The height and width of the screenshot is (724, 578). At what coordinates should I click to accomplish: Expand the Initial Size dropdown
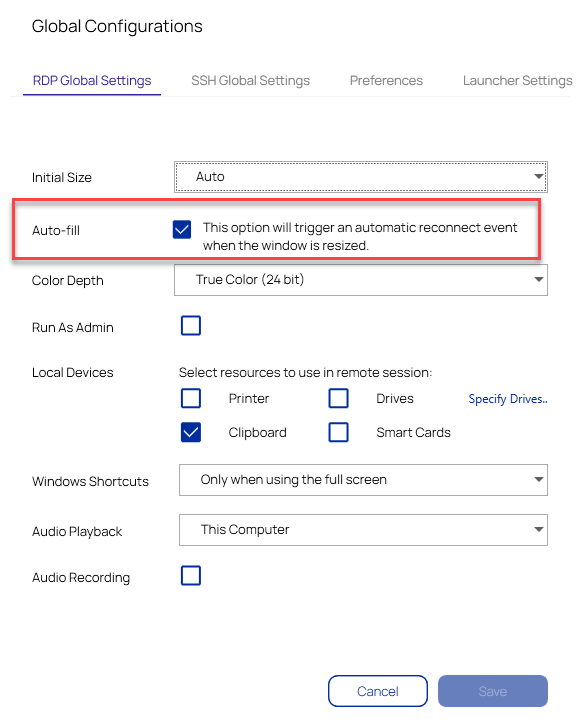coord(361,177)
